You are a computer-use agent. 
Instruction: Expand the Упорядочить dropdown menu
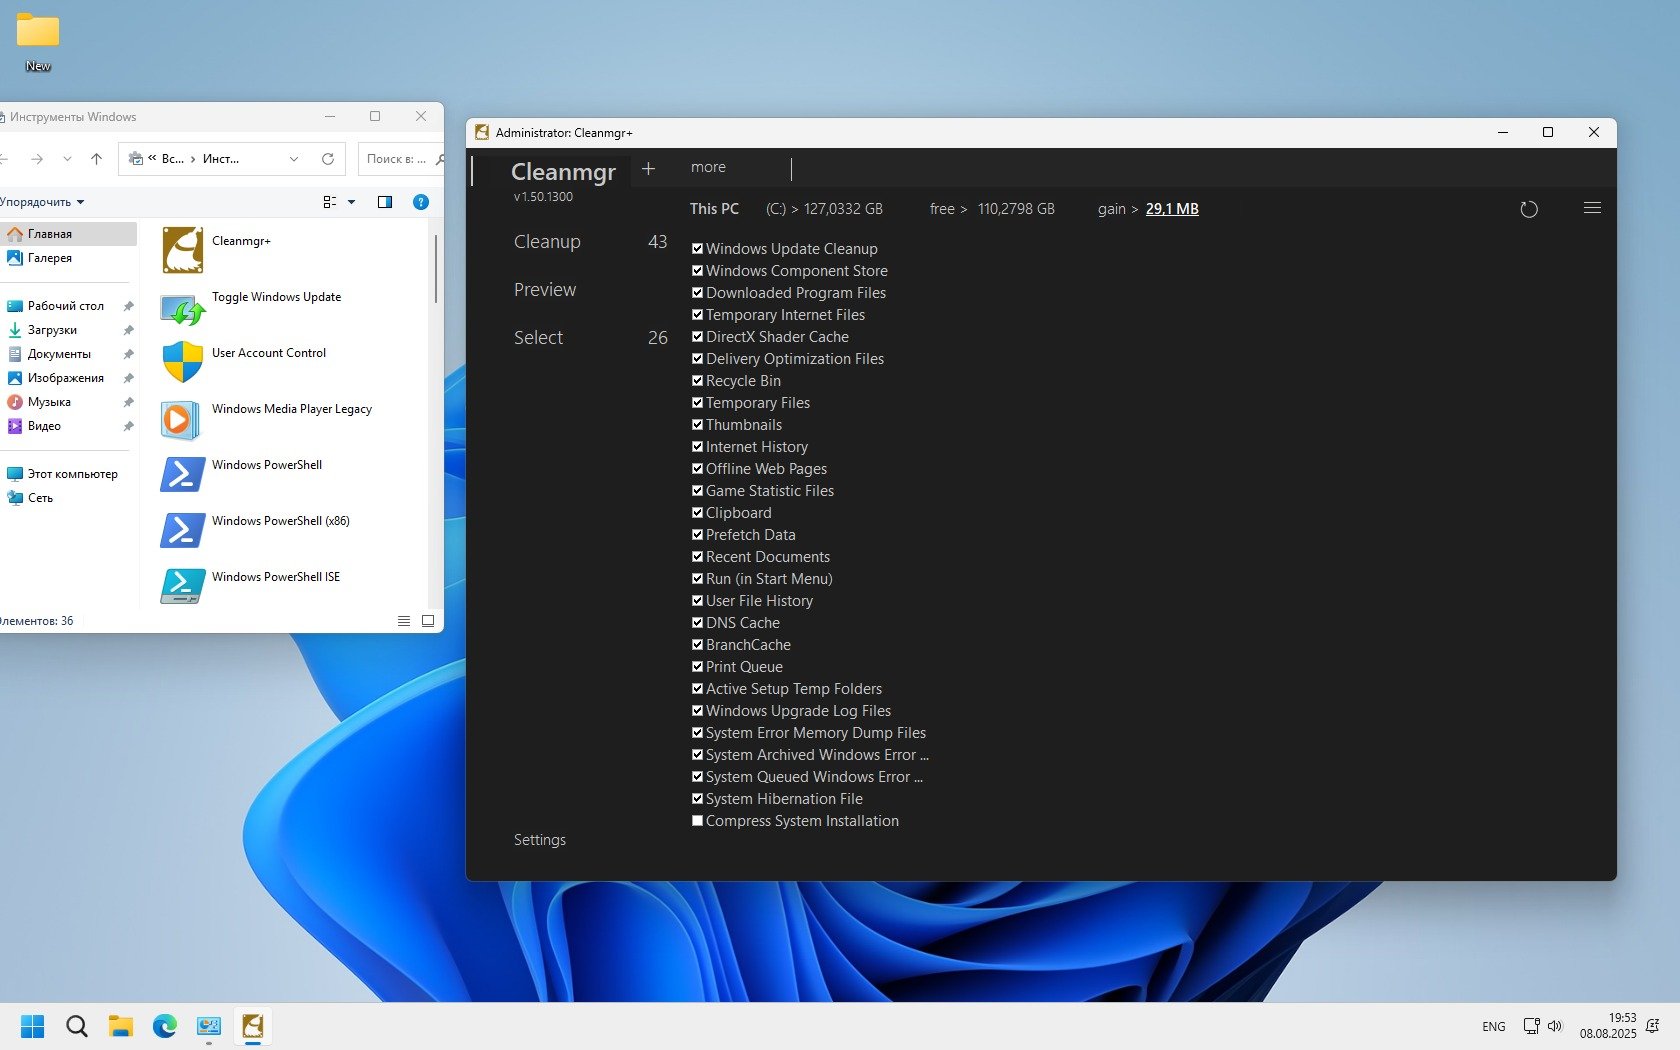(x=42, y=202)
